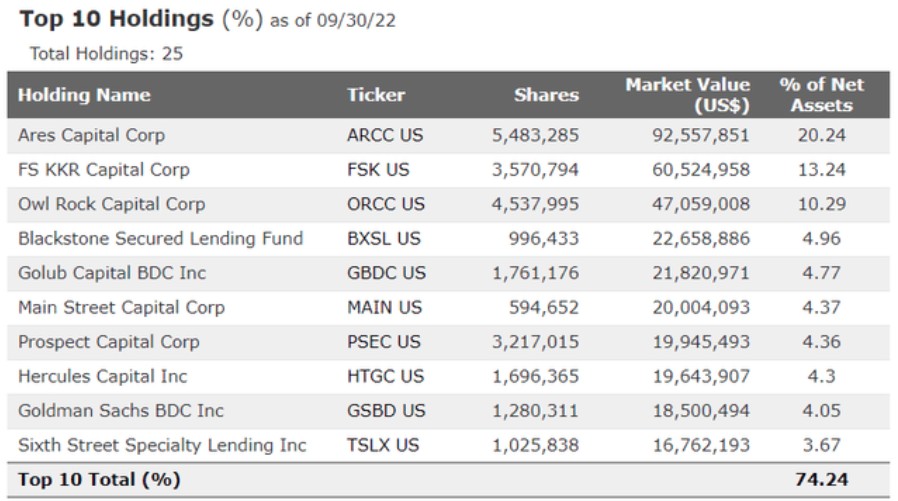Click Owl Rock Capital Corp
Viewport: 898px width, 501px height.
tap(111, 204)
